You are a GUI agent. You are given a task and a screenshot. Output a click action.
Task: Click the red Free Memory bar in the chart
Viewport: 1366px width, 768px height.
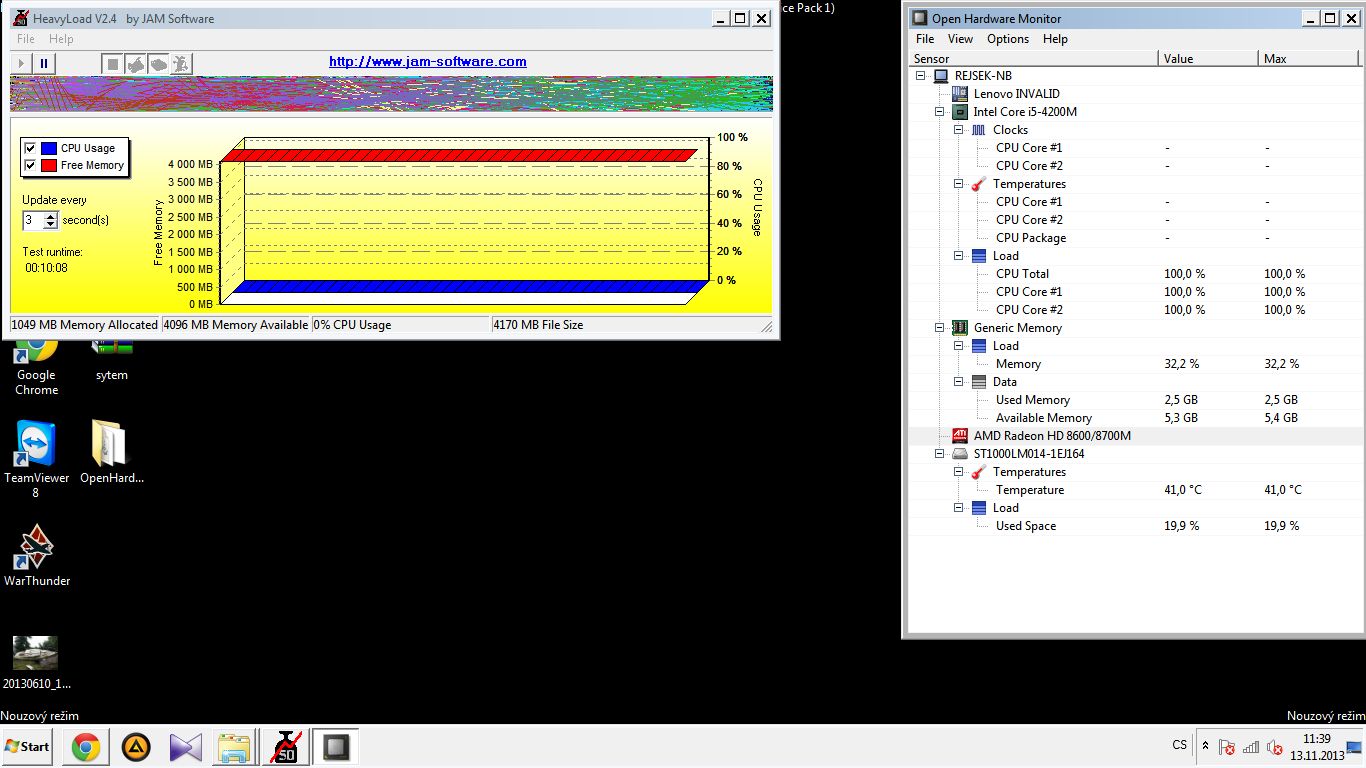(457, 155)
